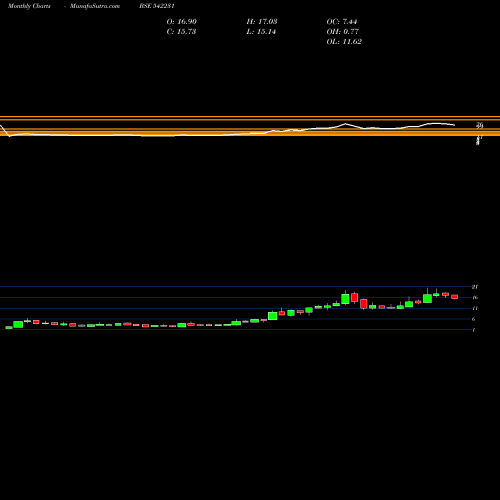
Task: Click the price axis label 16
Action: pos(475,298)
